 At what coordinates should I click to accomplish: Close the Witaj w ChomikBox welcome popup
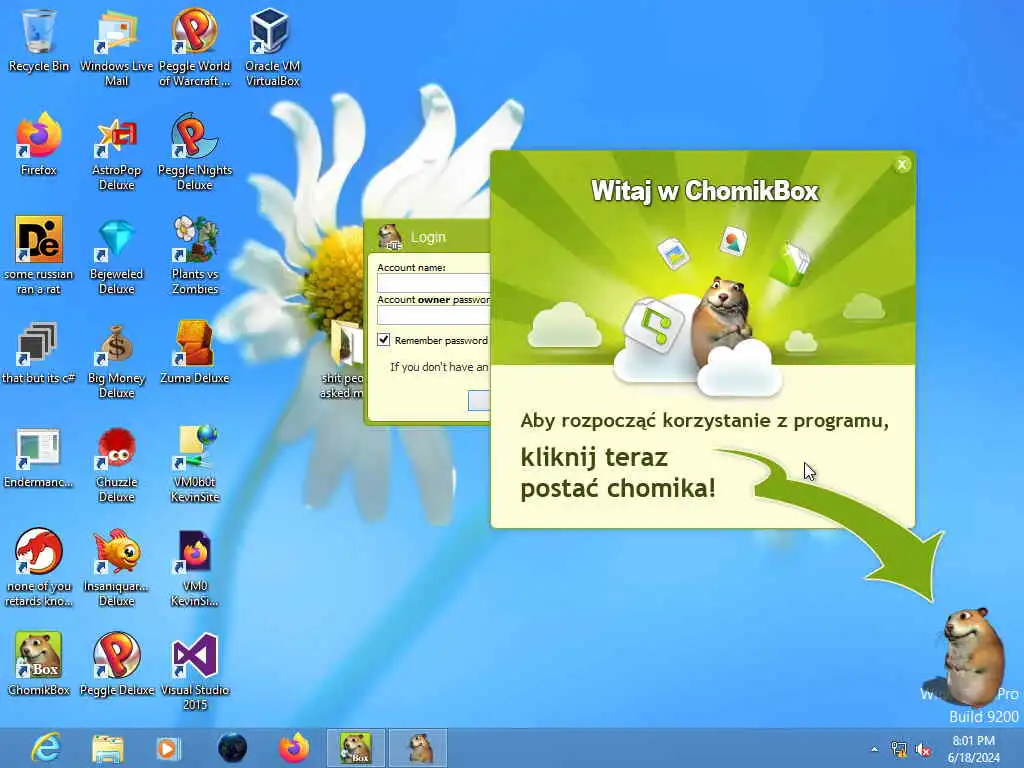(x=902, y=165)
